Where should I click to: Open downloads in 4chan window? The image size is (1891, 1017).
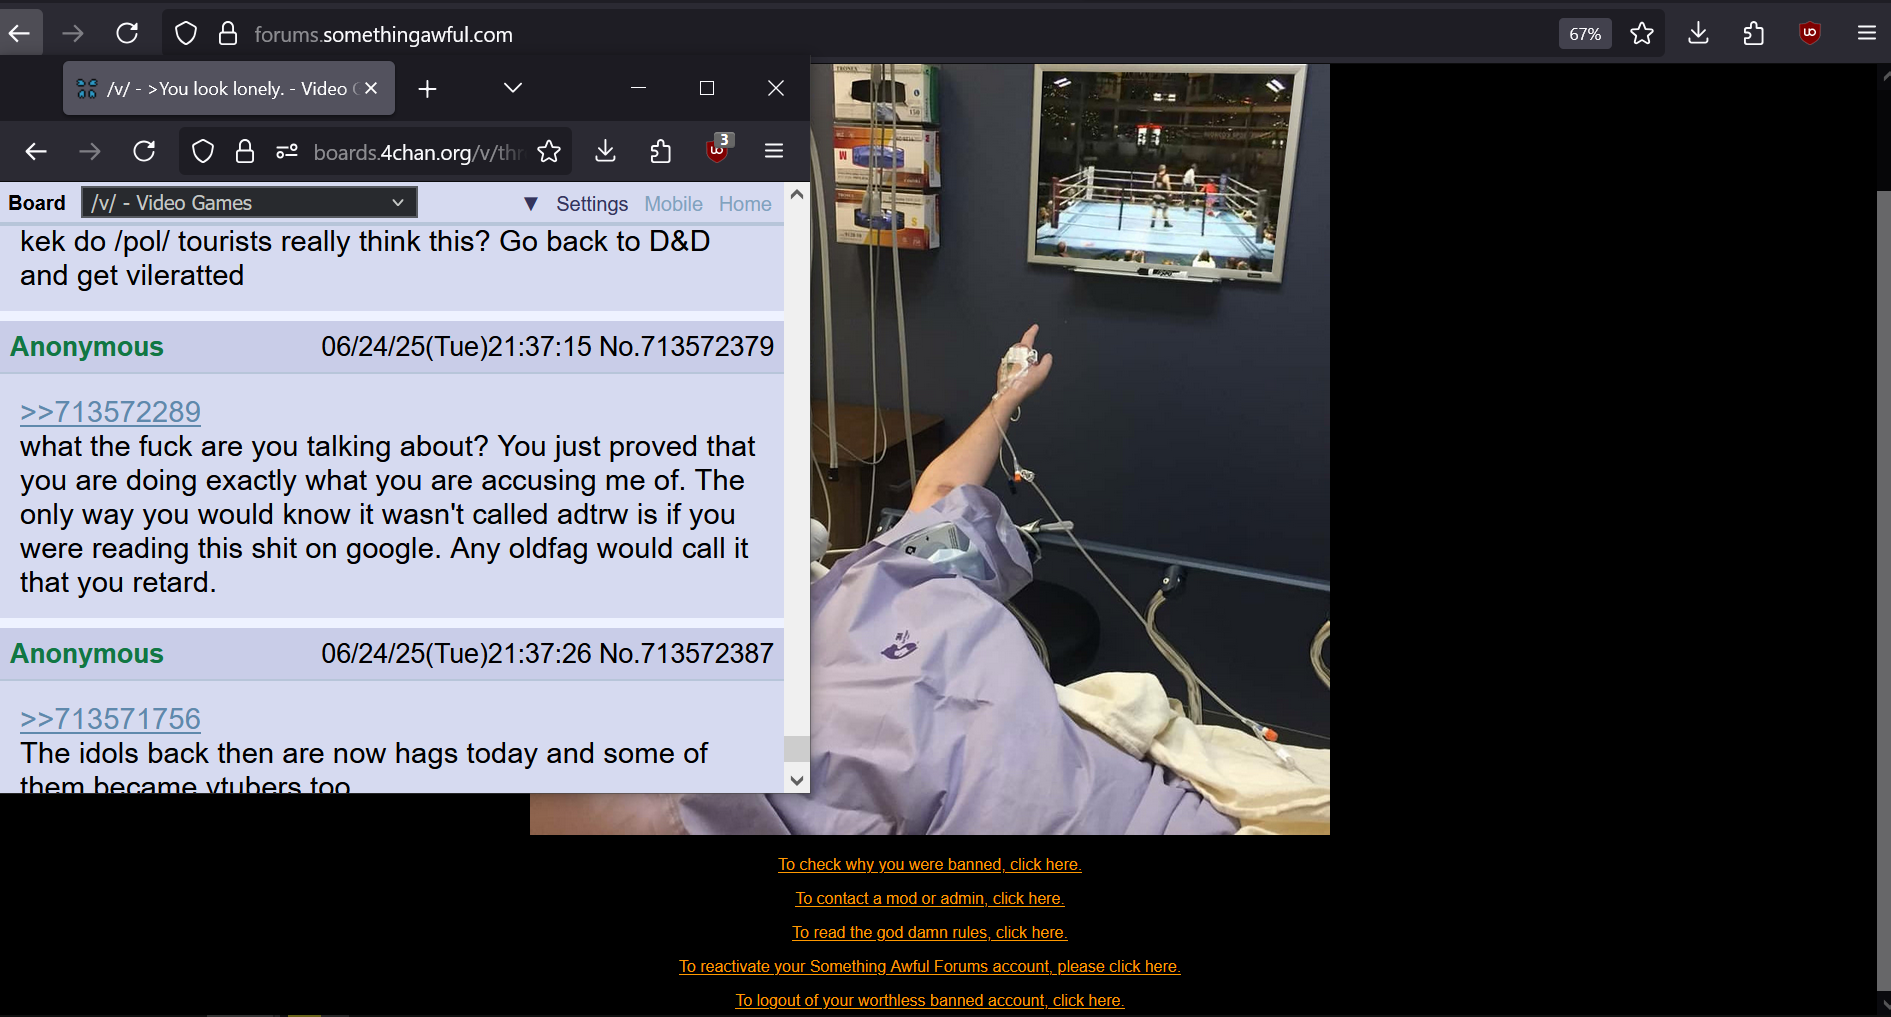click(x=605, y=151)
